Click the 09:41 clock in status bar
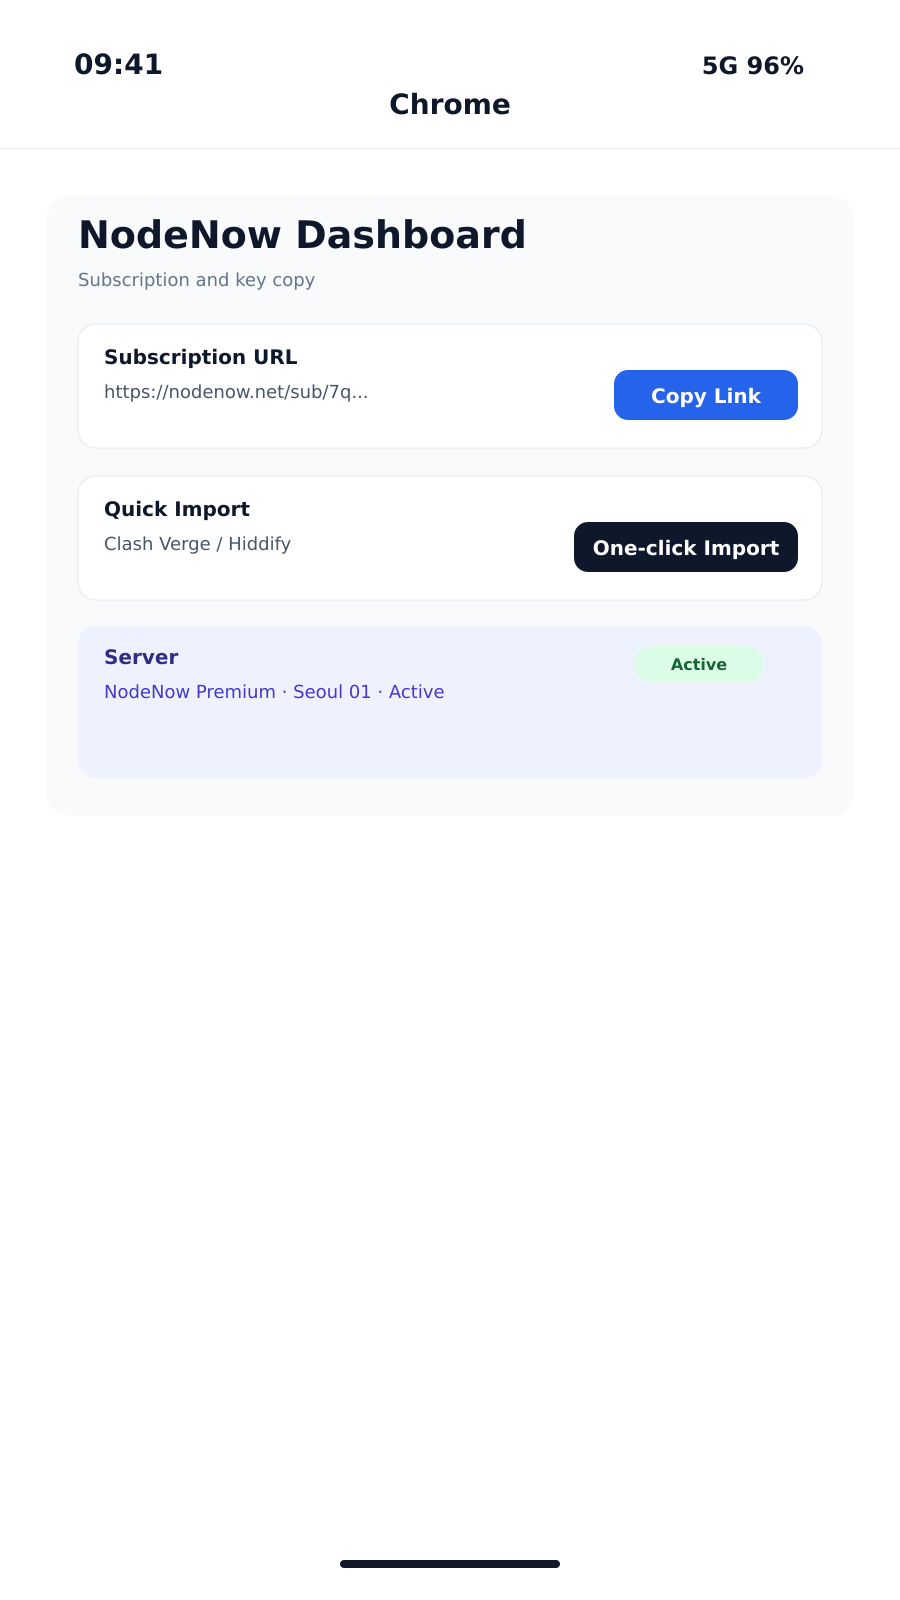900x1600 pixels. pyautogui.click(x=118, y=65)
